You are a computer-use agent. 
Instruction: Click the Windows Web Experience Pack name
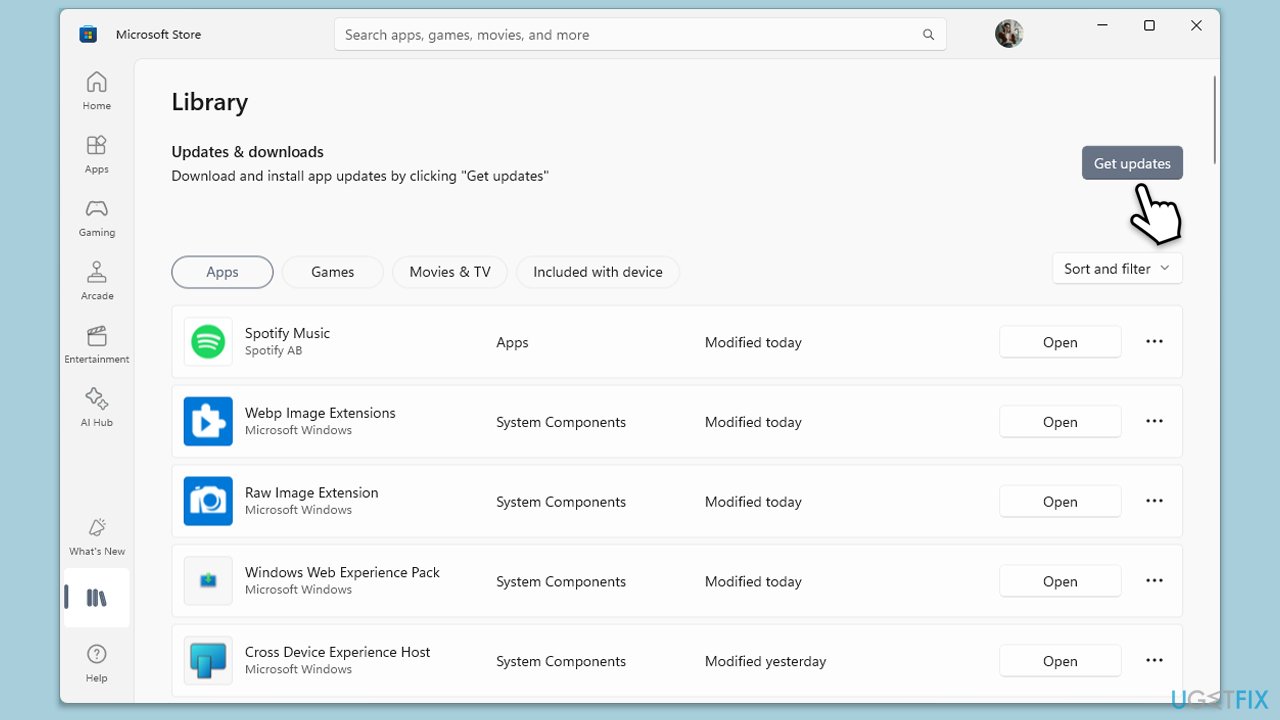pyautogui.click(x=342, y=572)
